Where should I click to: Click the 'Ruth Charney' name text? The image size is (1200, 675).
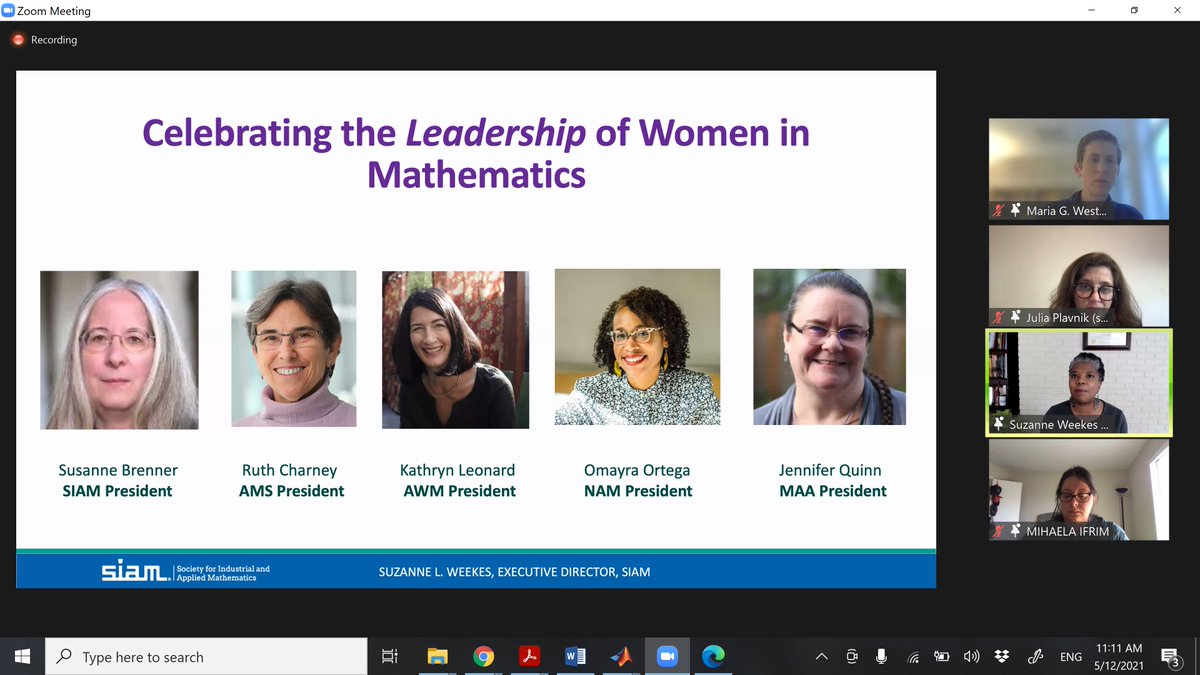tap(290, 470)
